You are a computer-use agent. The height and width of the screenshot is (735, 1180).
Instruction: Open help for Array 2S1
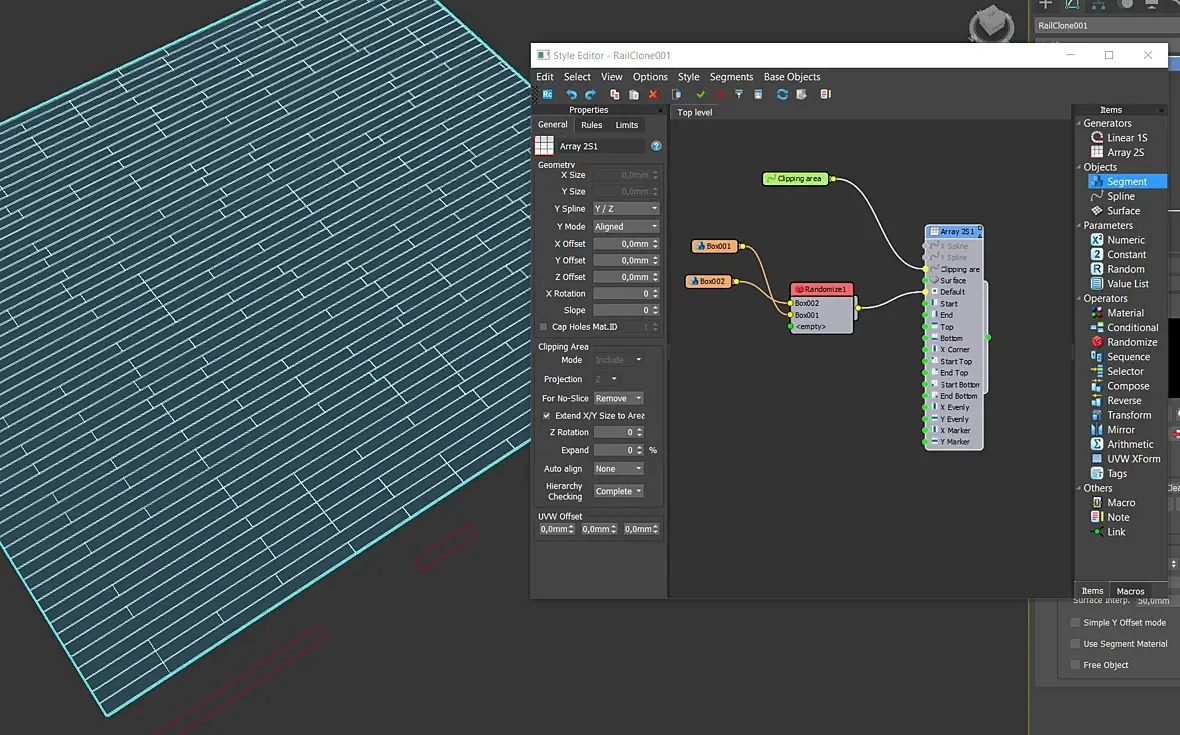point(656,146)
